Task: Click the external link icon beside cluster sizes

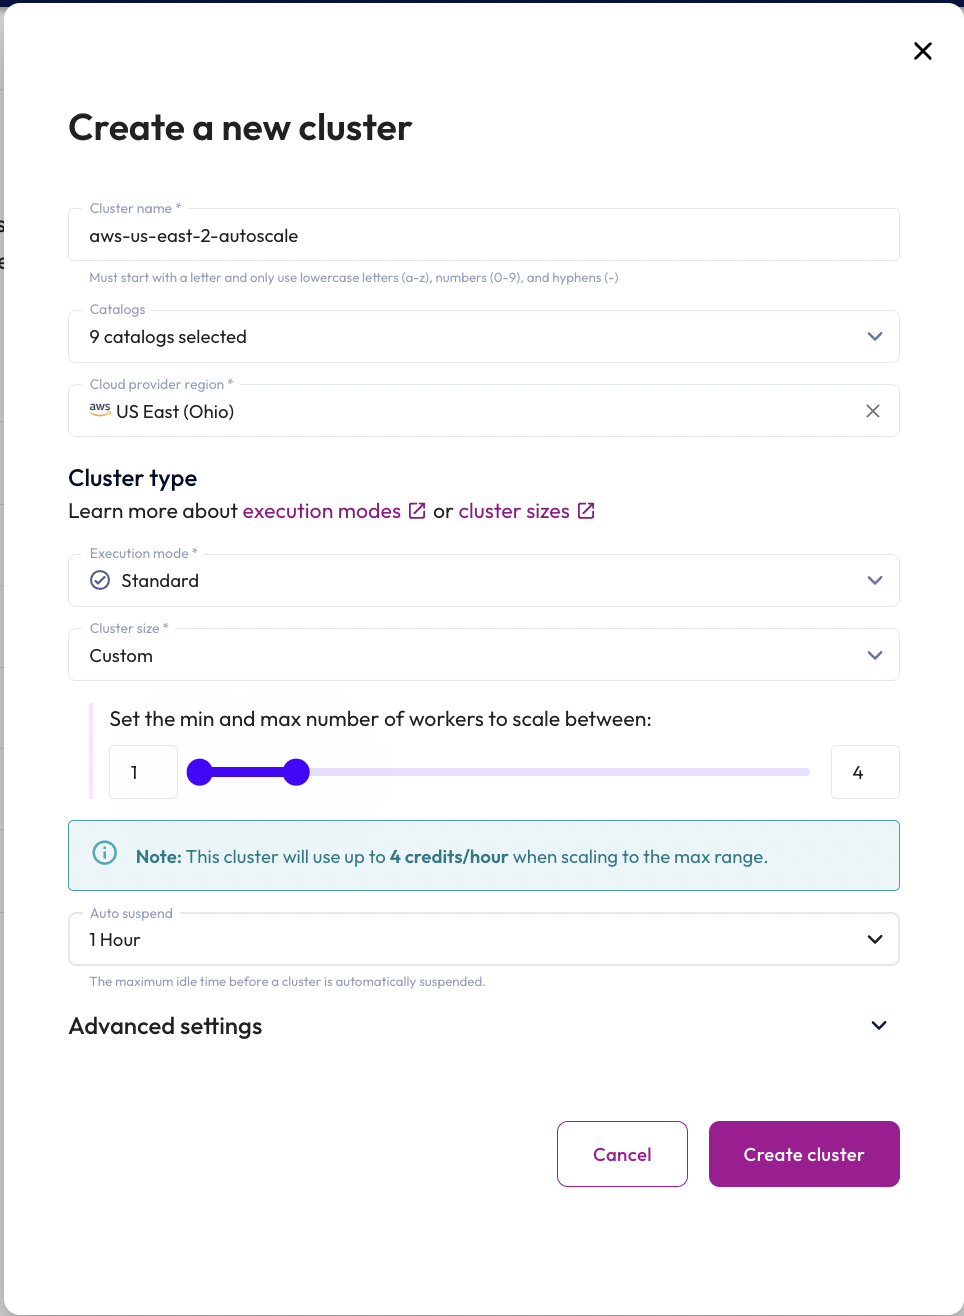Action: tap(586, 511)
